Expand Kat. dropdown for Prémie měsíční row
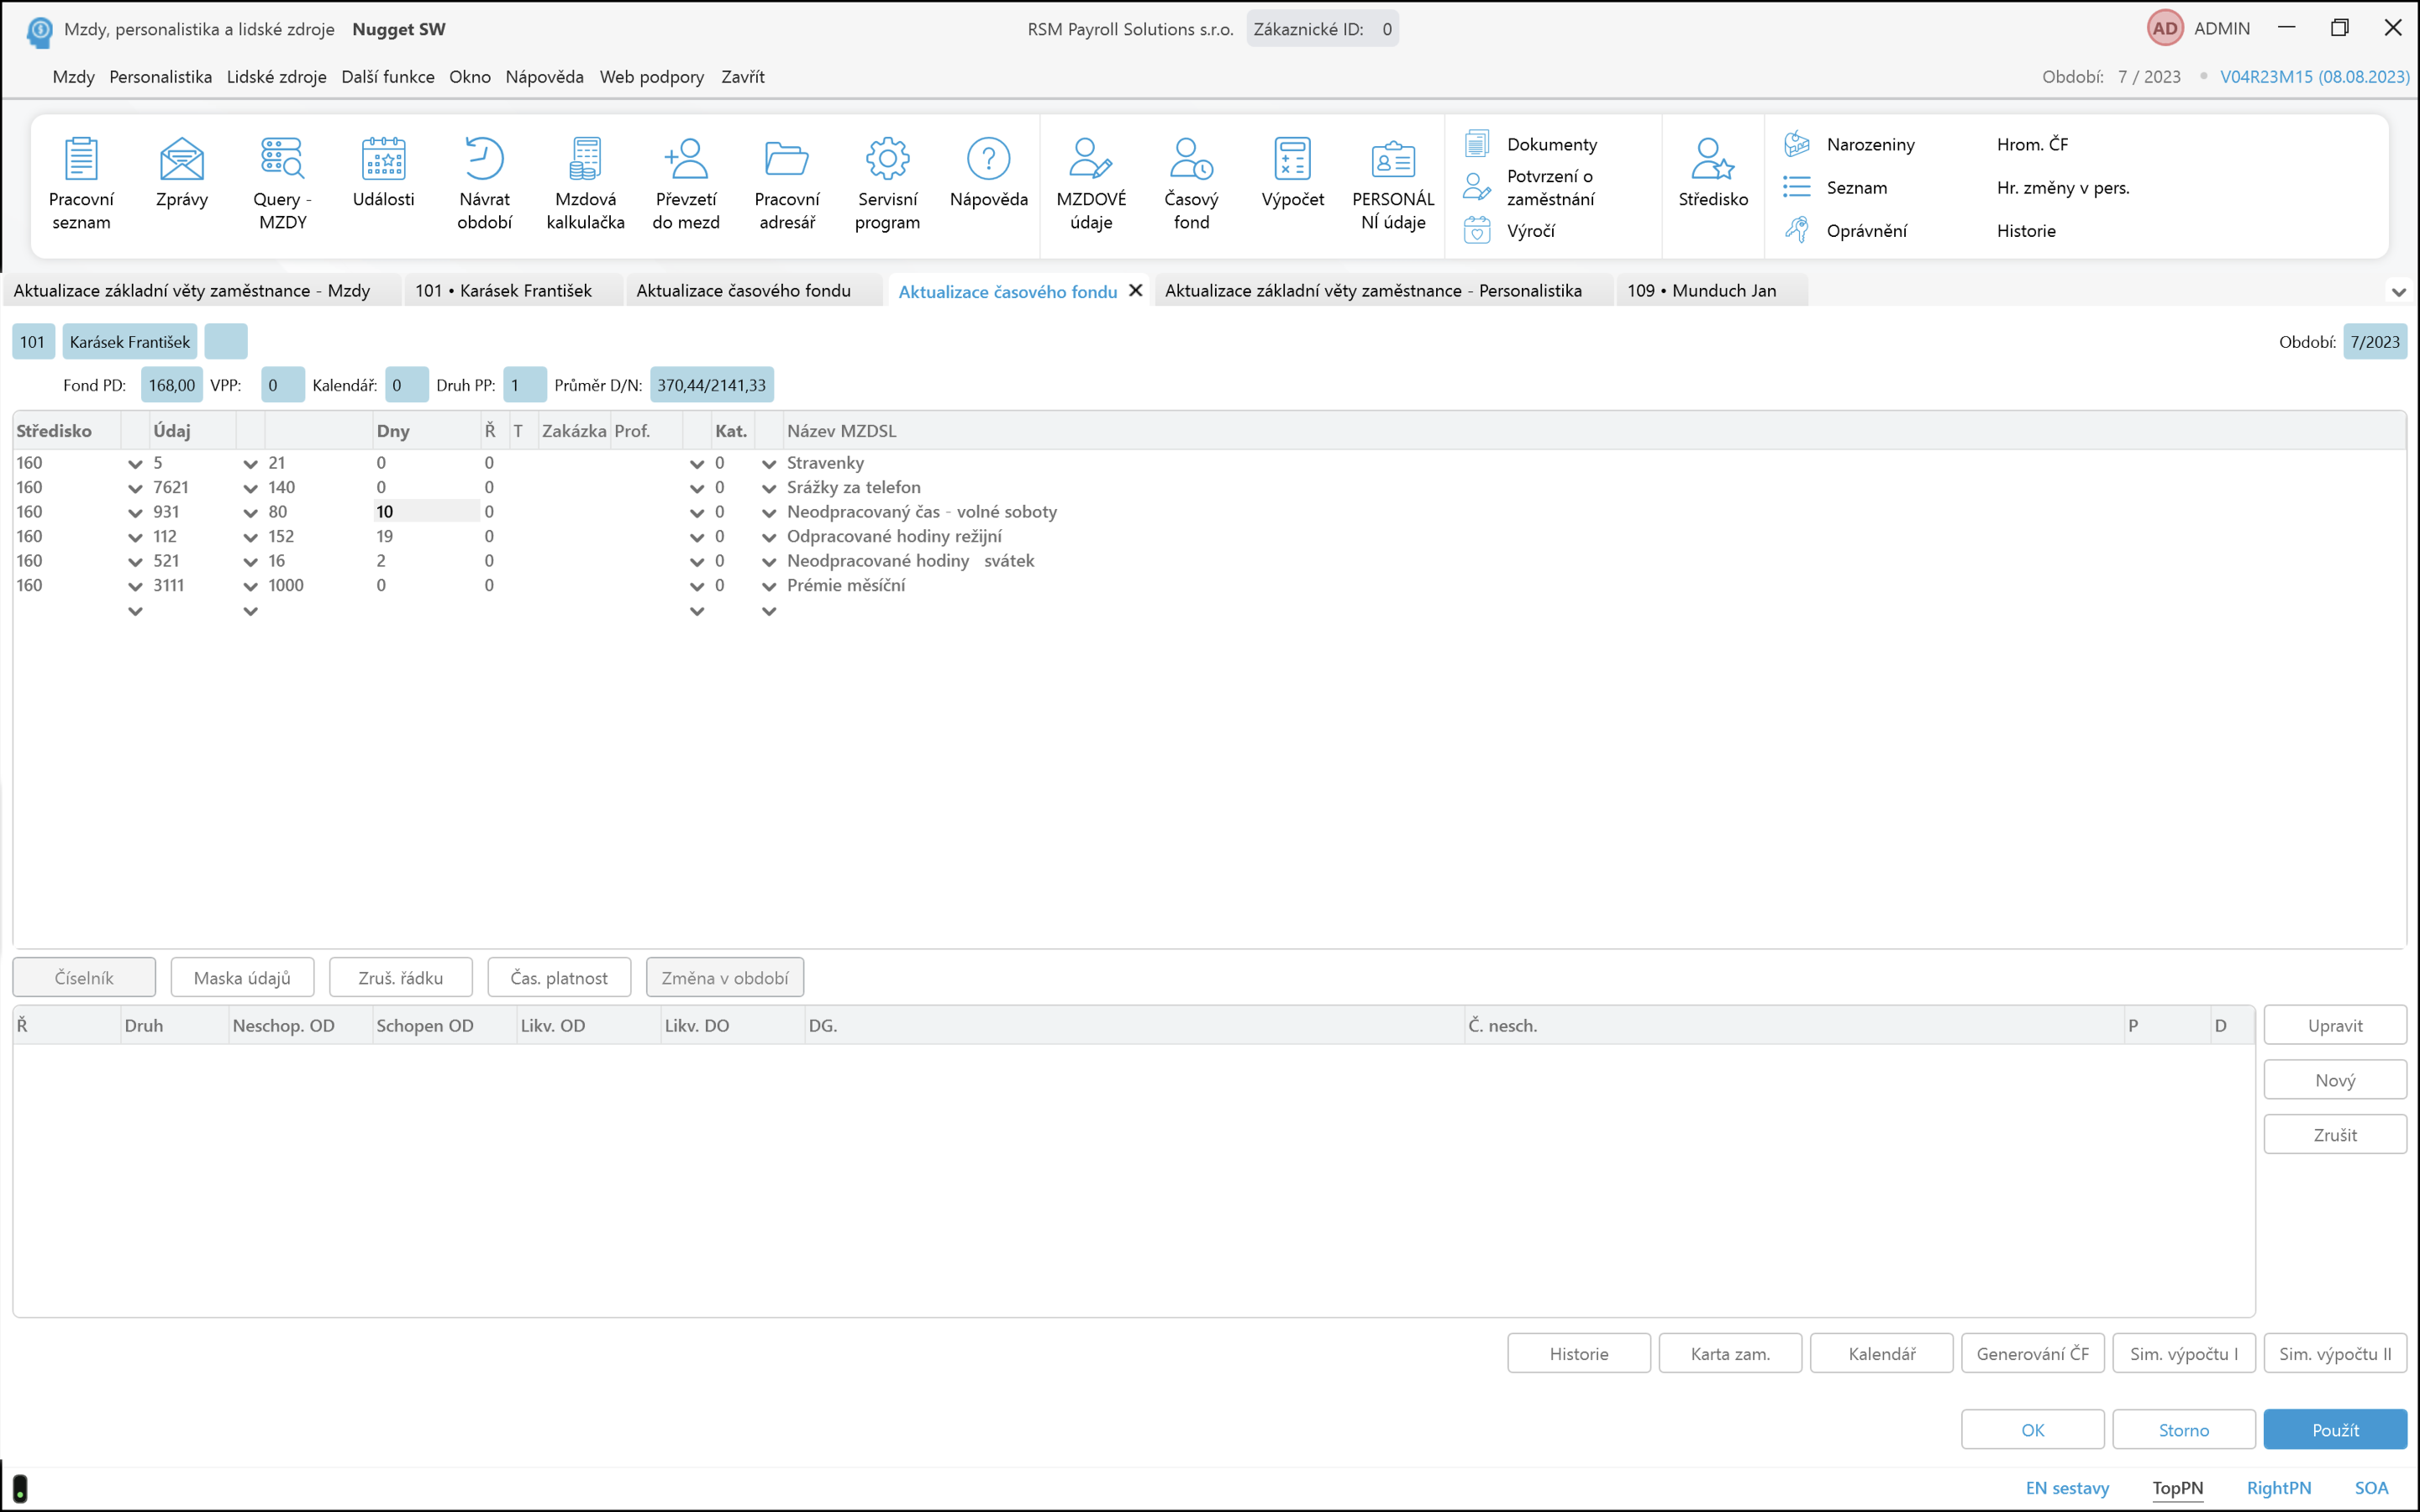Viewport: 2420px width, 1512px height. click(769, 587)
